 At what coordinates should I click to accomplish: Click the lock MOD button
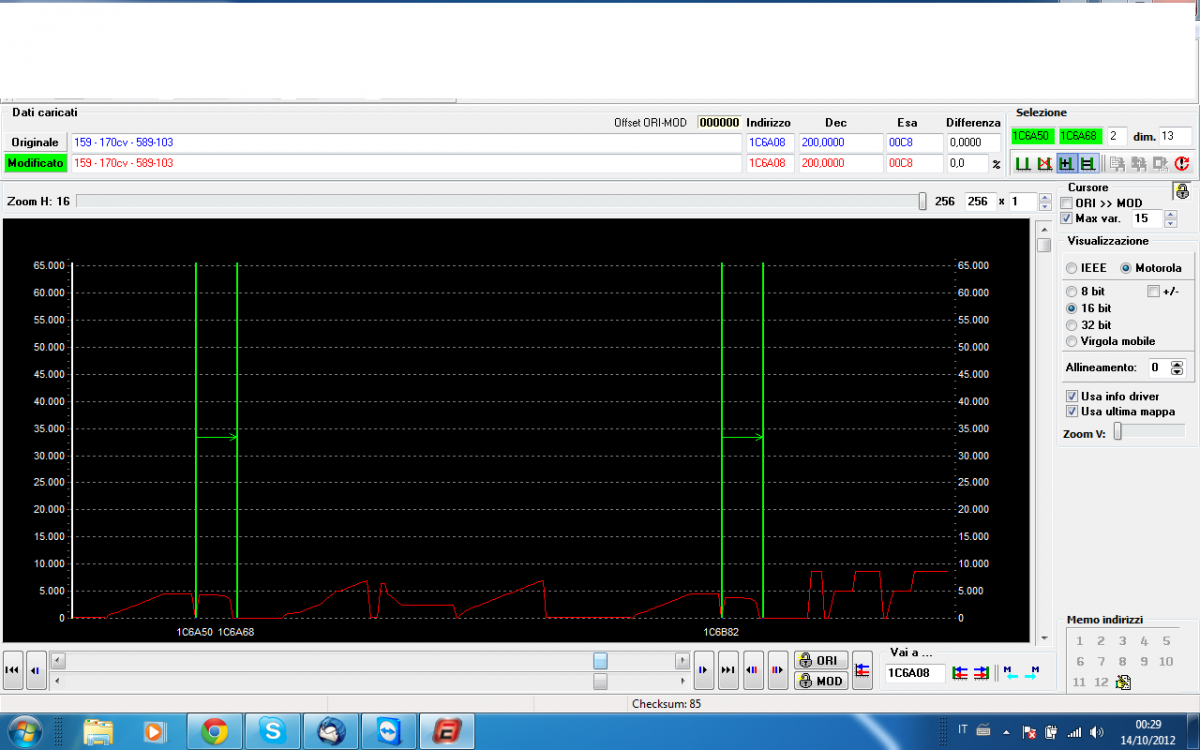coord(821,680)
